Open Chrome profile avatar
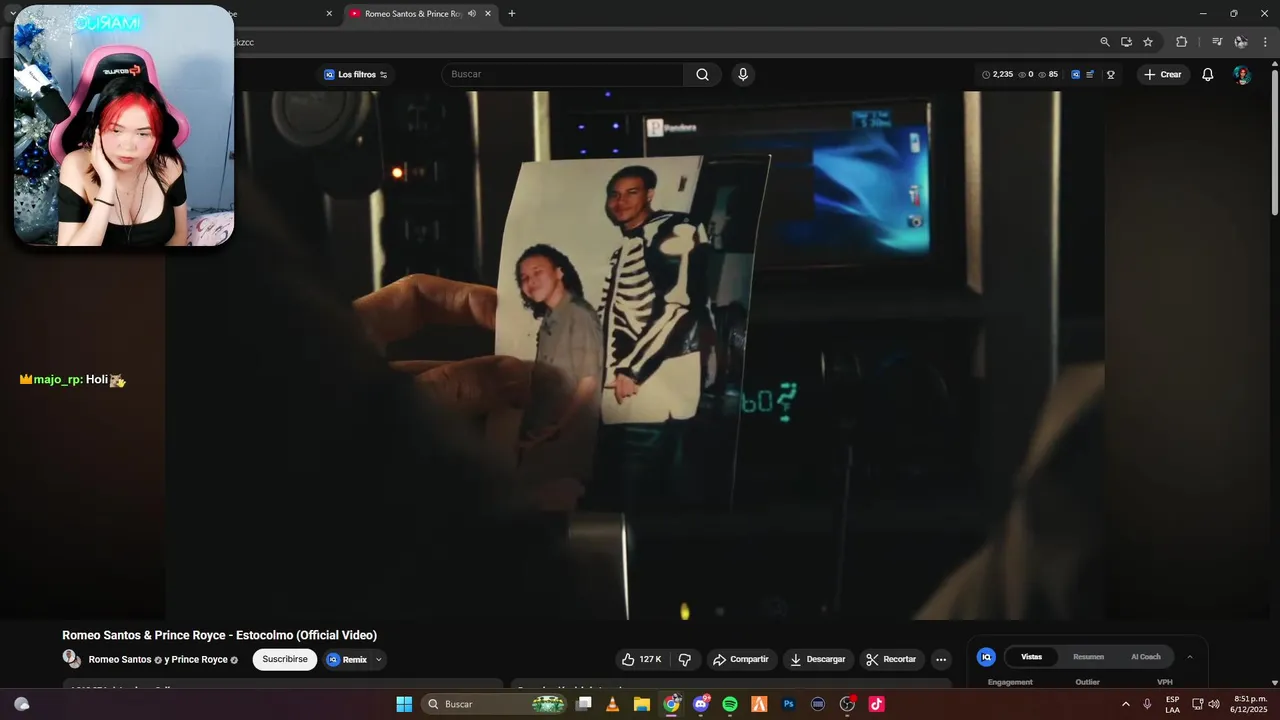 [1241, 42]
